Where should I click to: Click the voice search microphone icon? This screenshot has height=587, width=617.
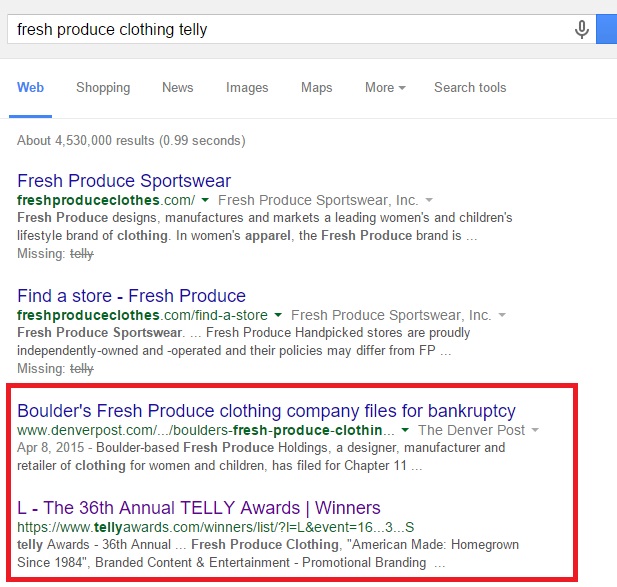click(582, 30)
